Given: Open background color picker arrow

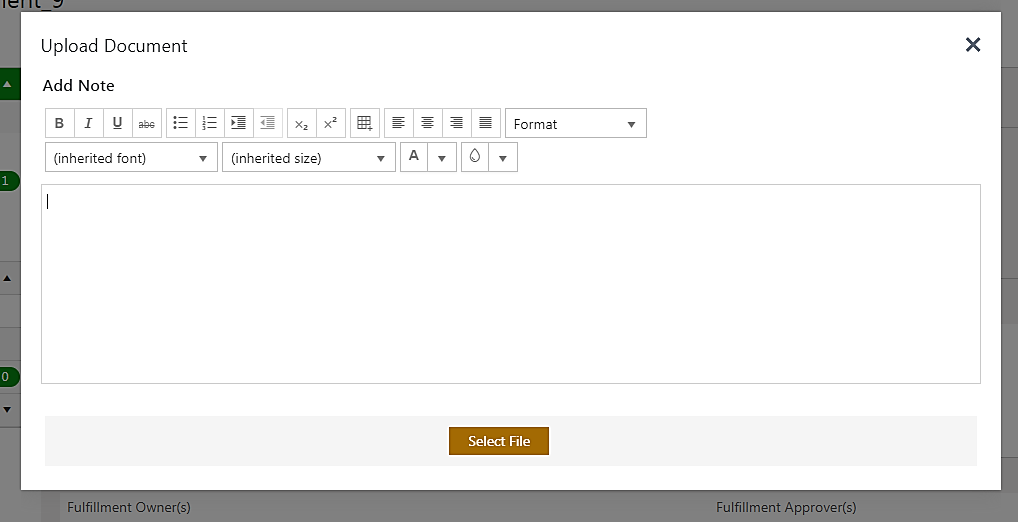Looking at the screenshot, I should (x=503, y=158).
